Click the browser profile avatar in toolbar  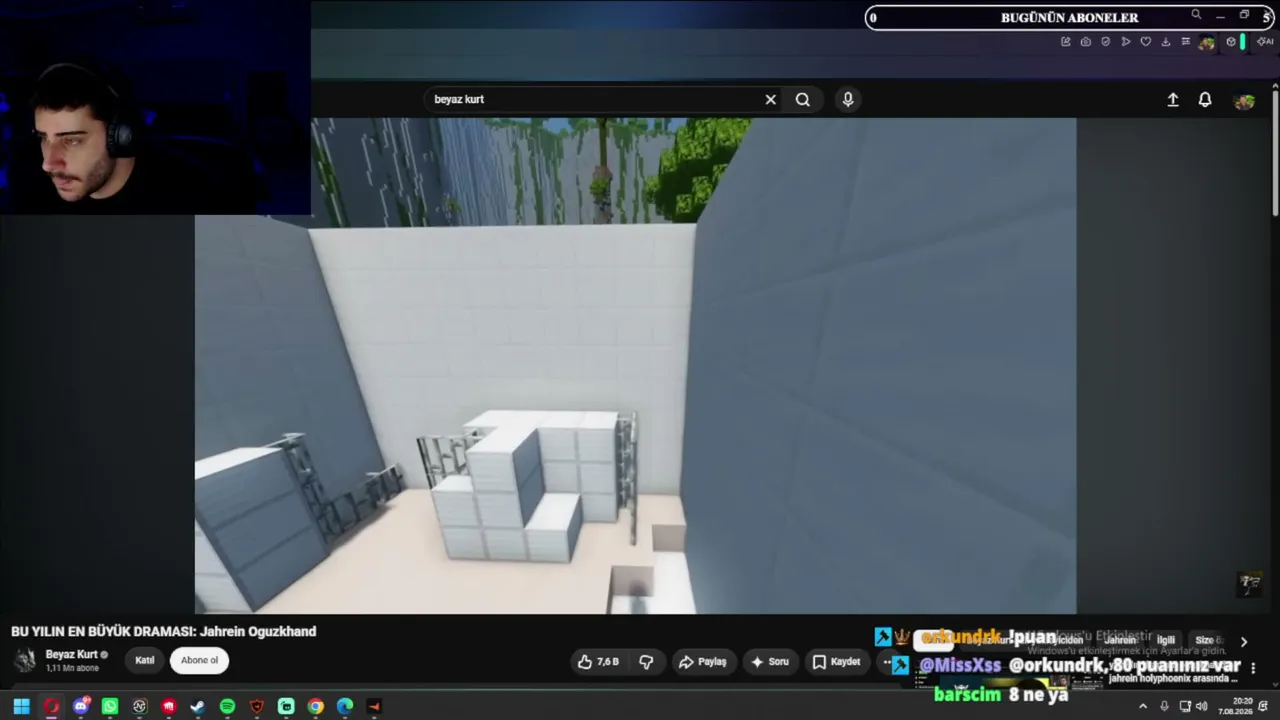1207,42
